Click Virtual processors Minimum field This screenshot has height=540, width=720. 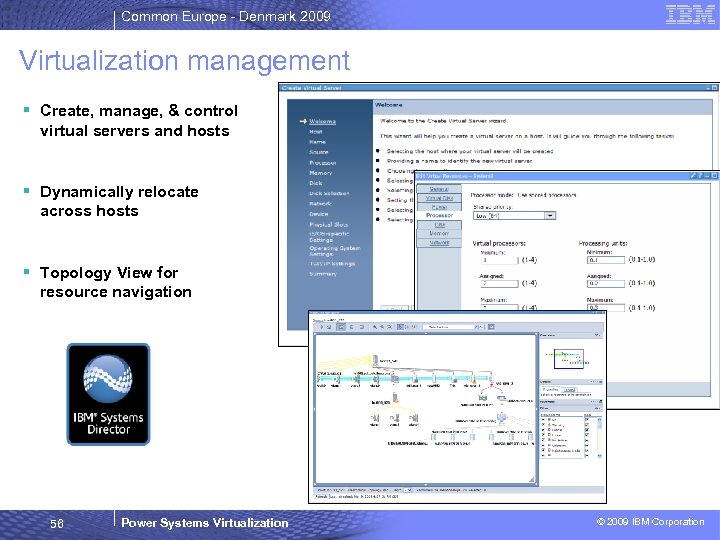(500, 260)
